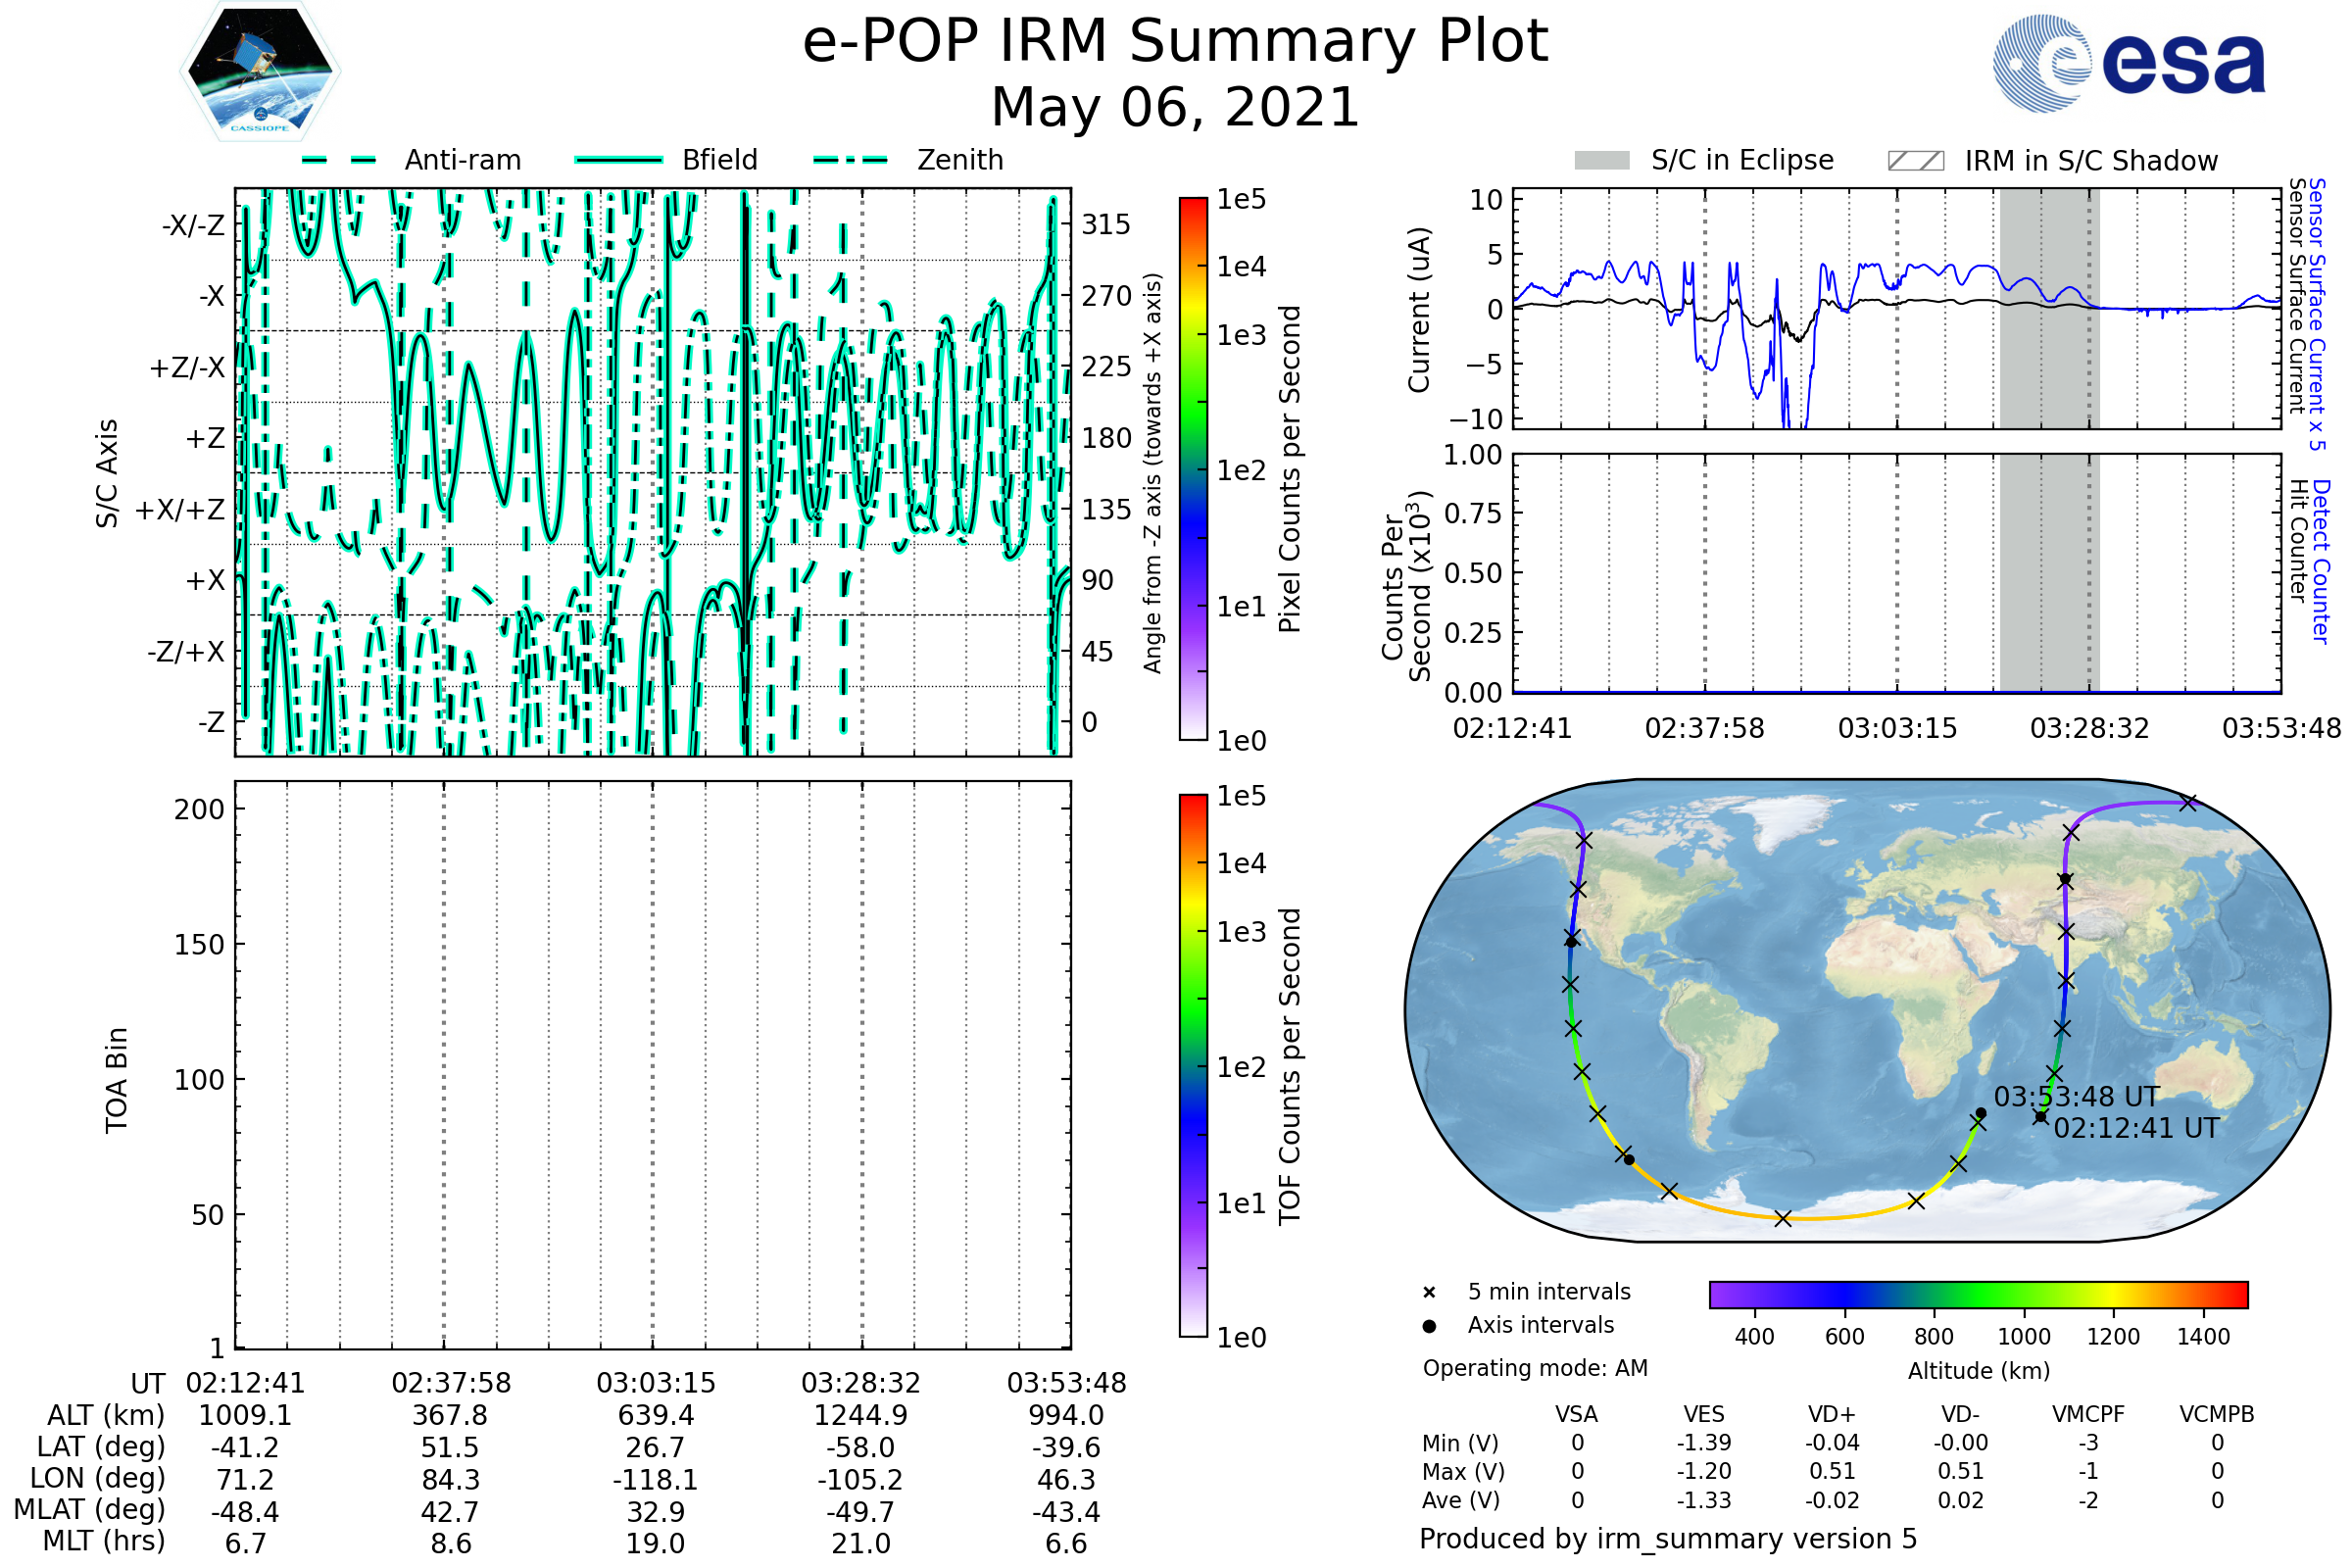This screenshot has height=1568, width=2352.
Task: Click the Bfield solid line legend marker
Action: 618,160
